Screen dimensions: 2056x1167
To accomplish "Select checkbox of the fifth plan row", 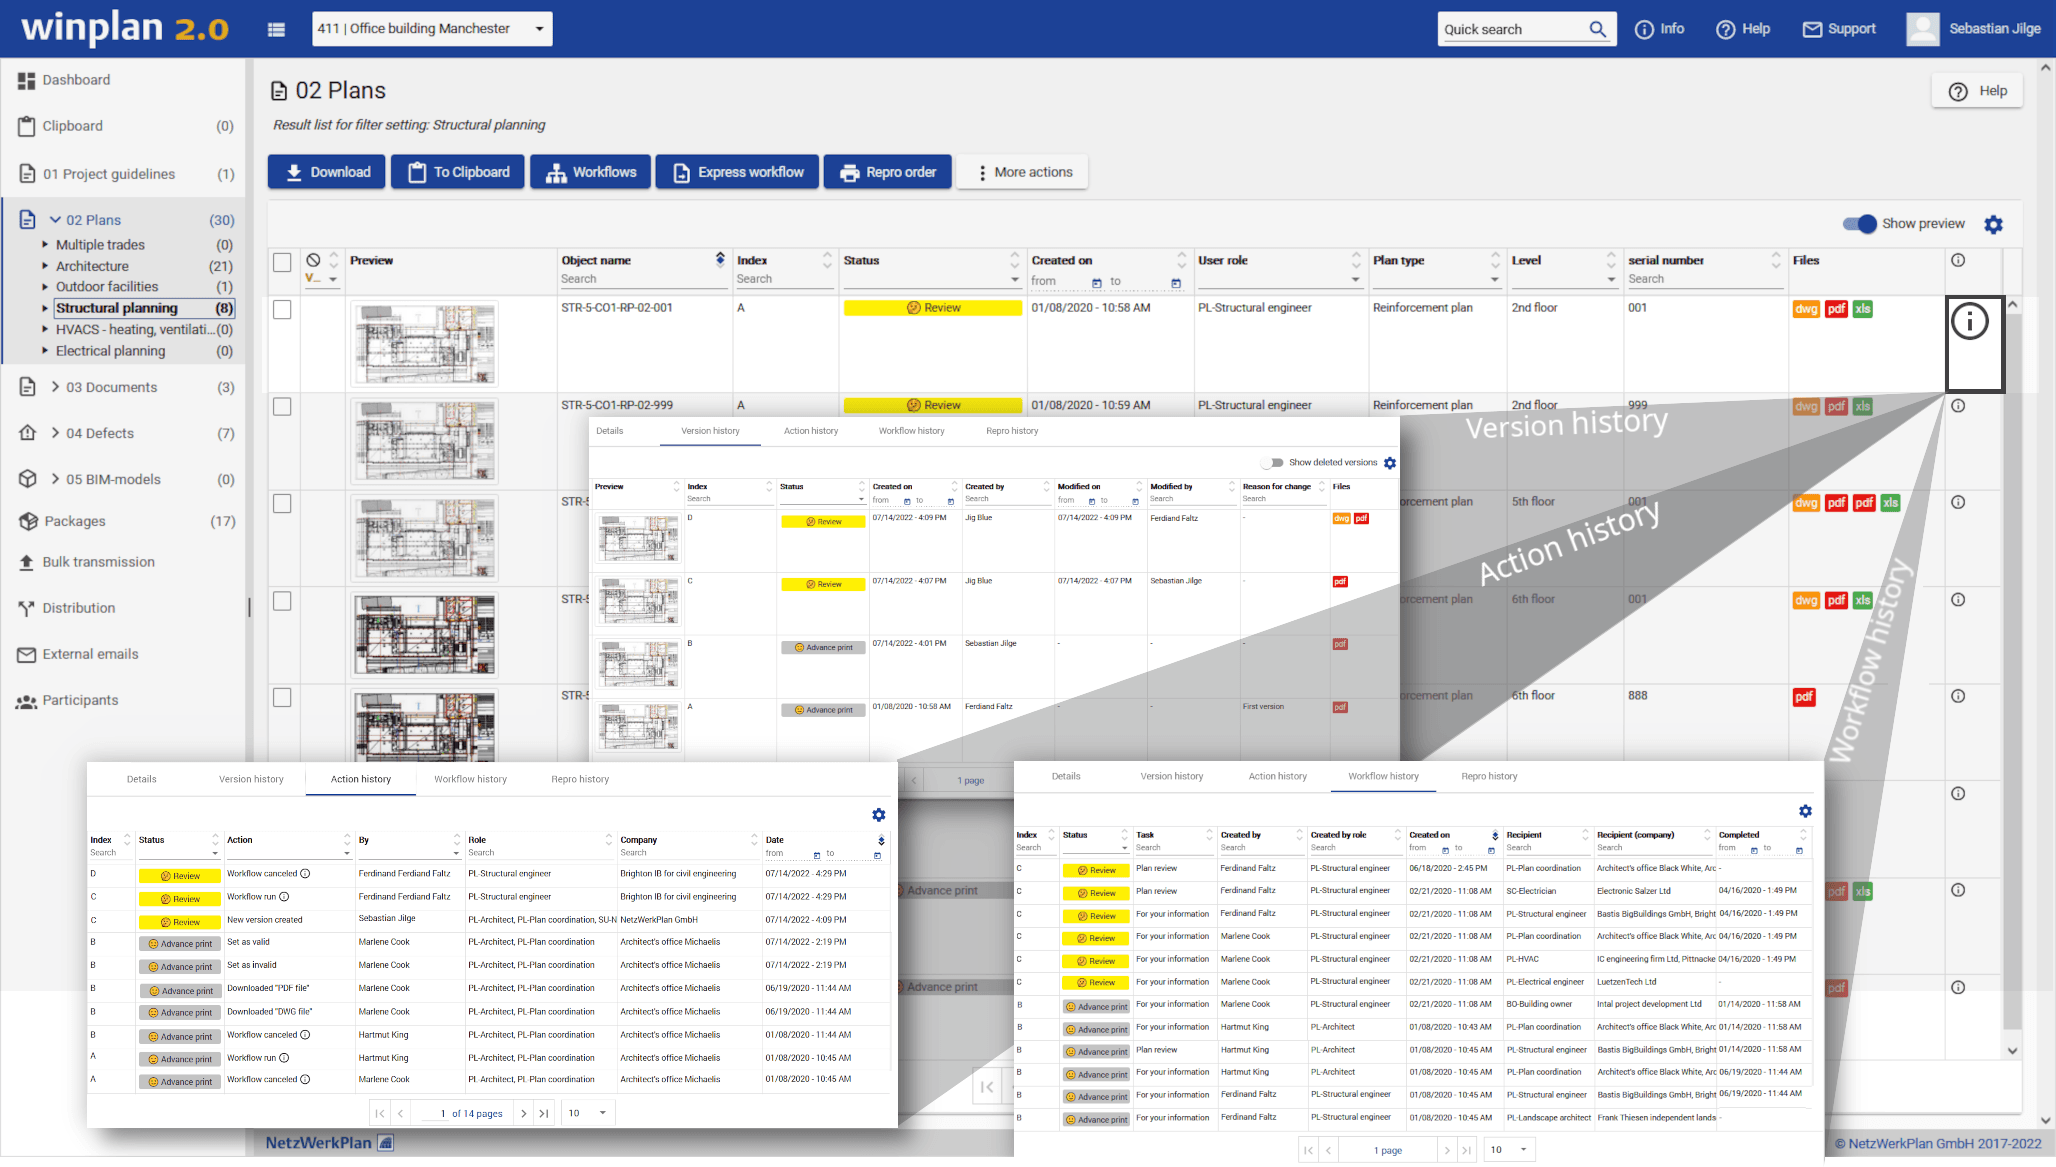I will [282, 698].
